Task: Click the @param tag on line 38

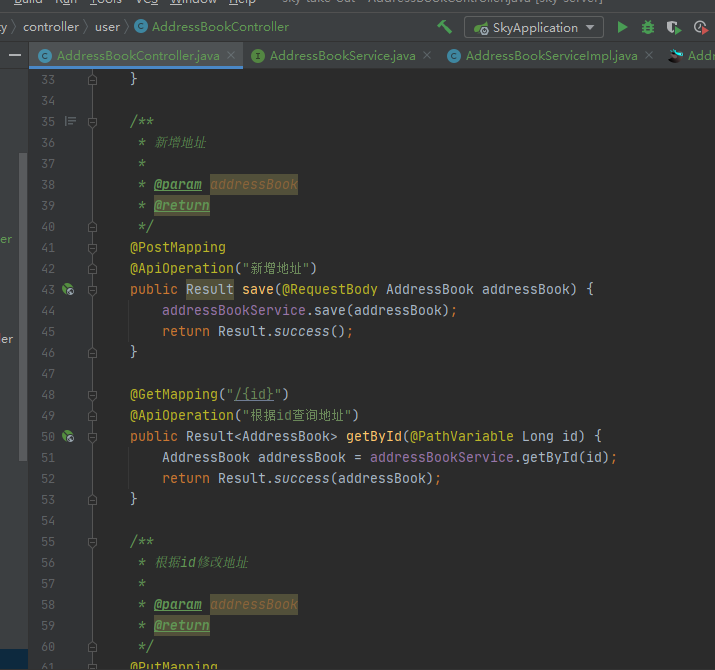Action: (x=177, y=184)
